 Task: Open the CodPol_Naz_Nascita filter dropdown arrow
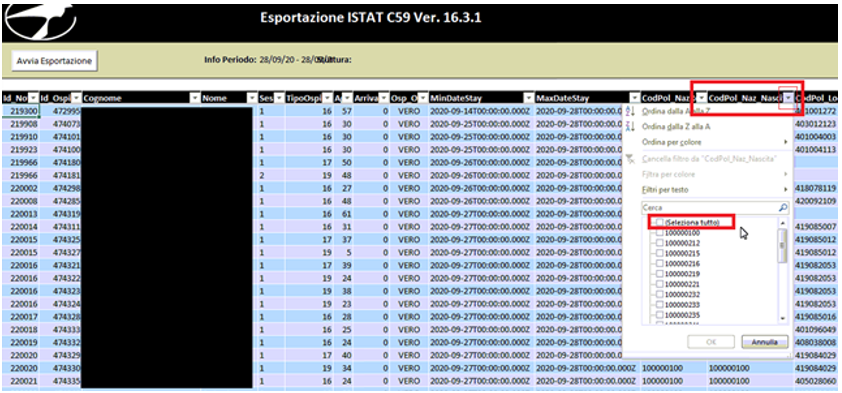click(788, 98)
